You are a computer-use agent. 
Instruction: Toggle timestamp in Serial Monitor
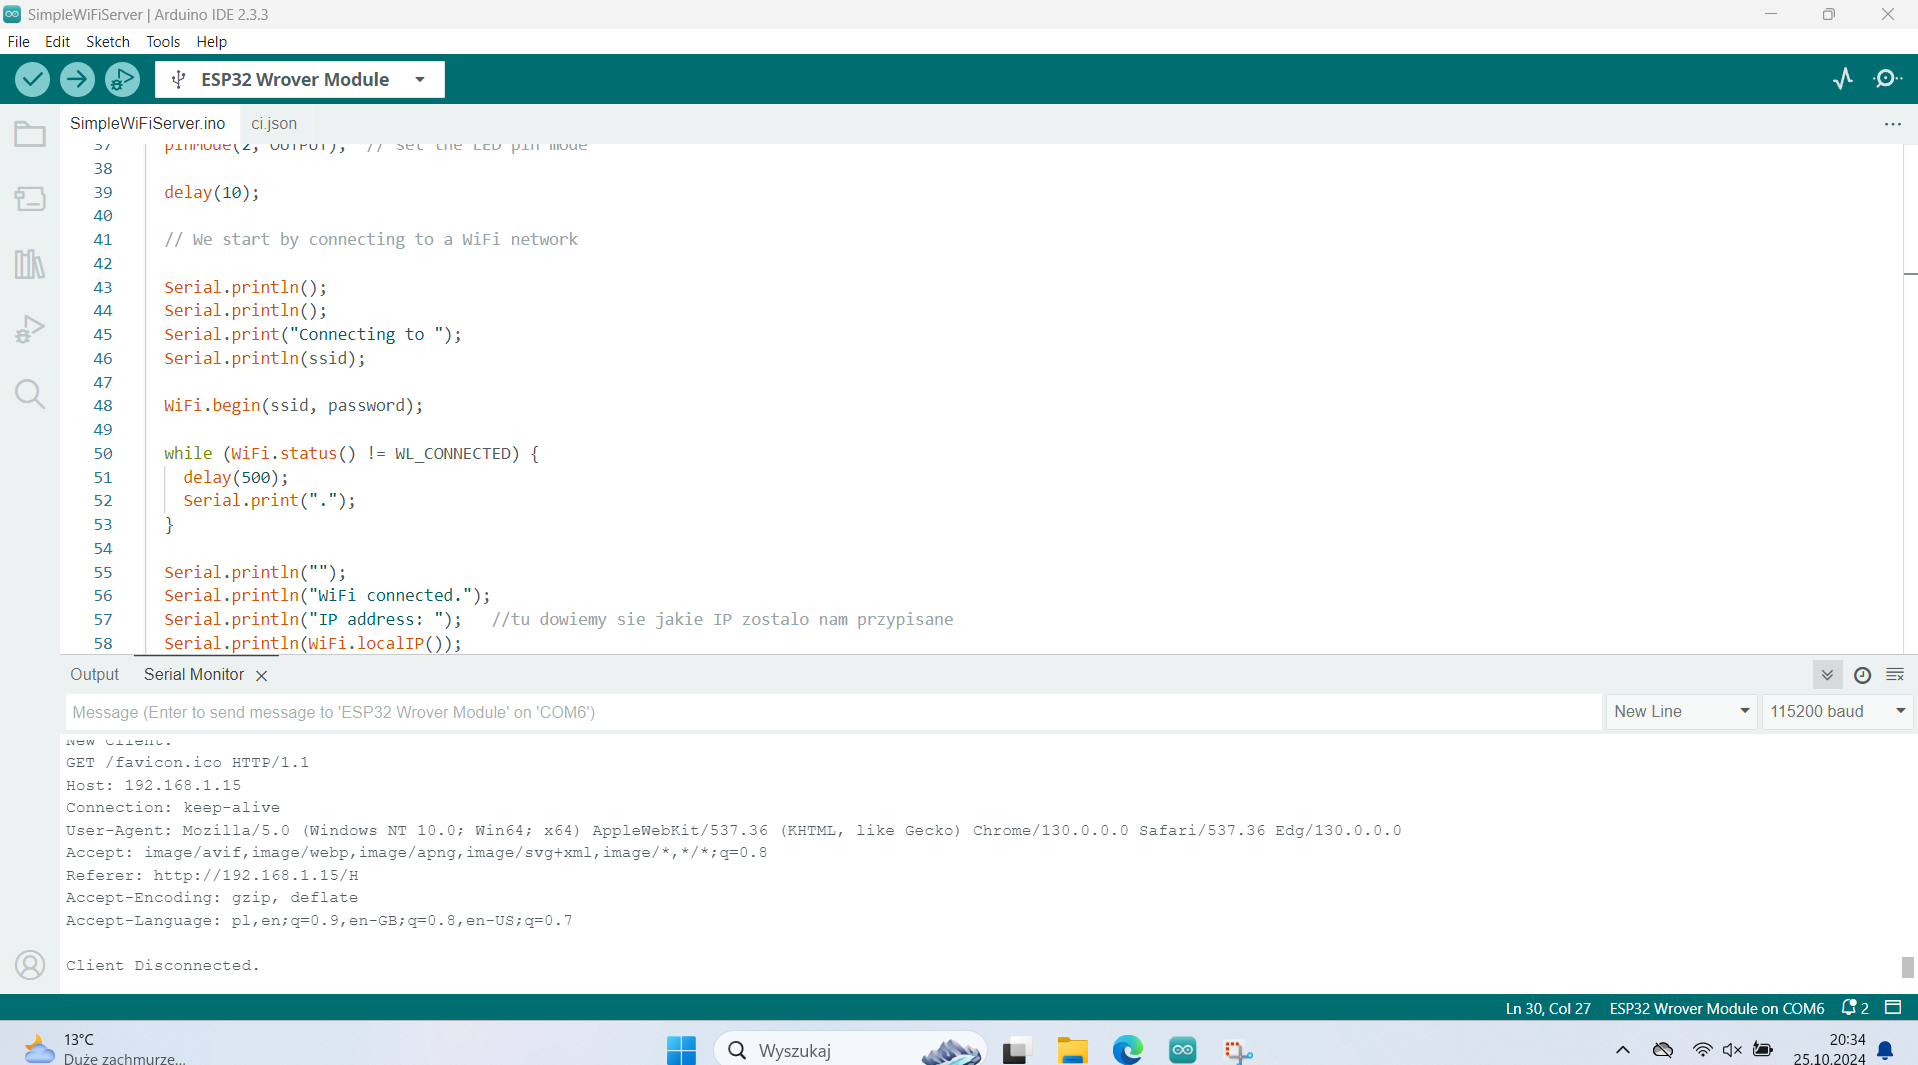(x=1862, y=675)
